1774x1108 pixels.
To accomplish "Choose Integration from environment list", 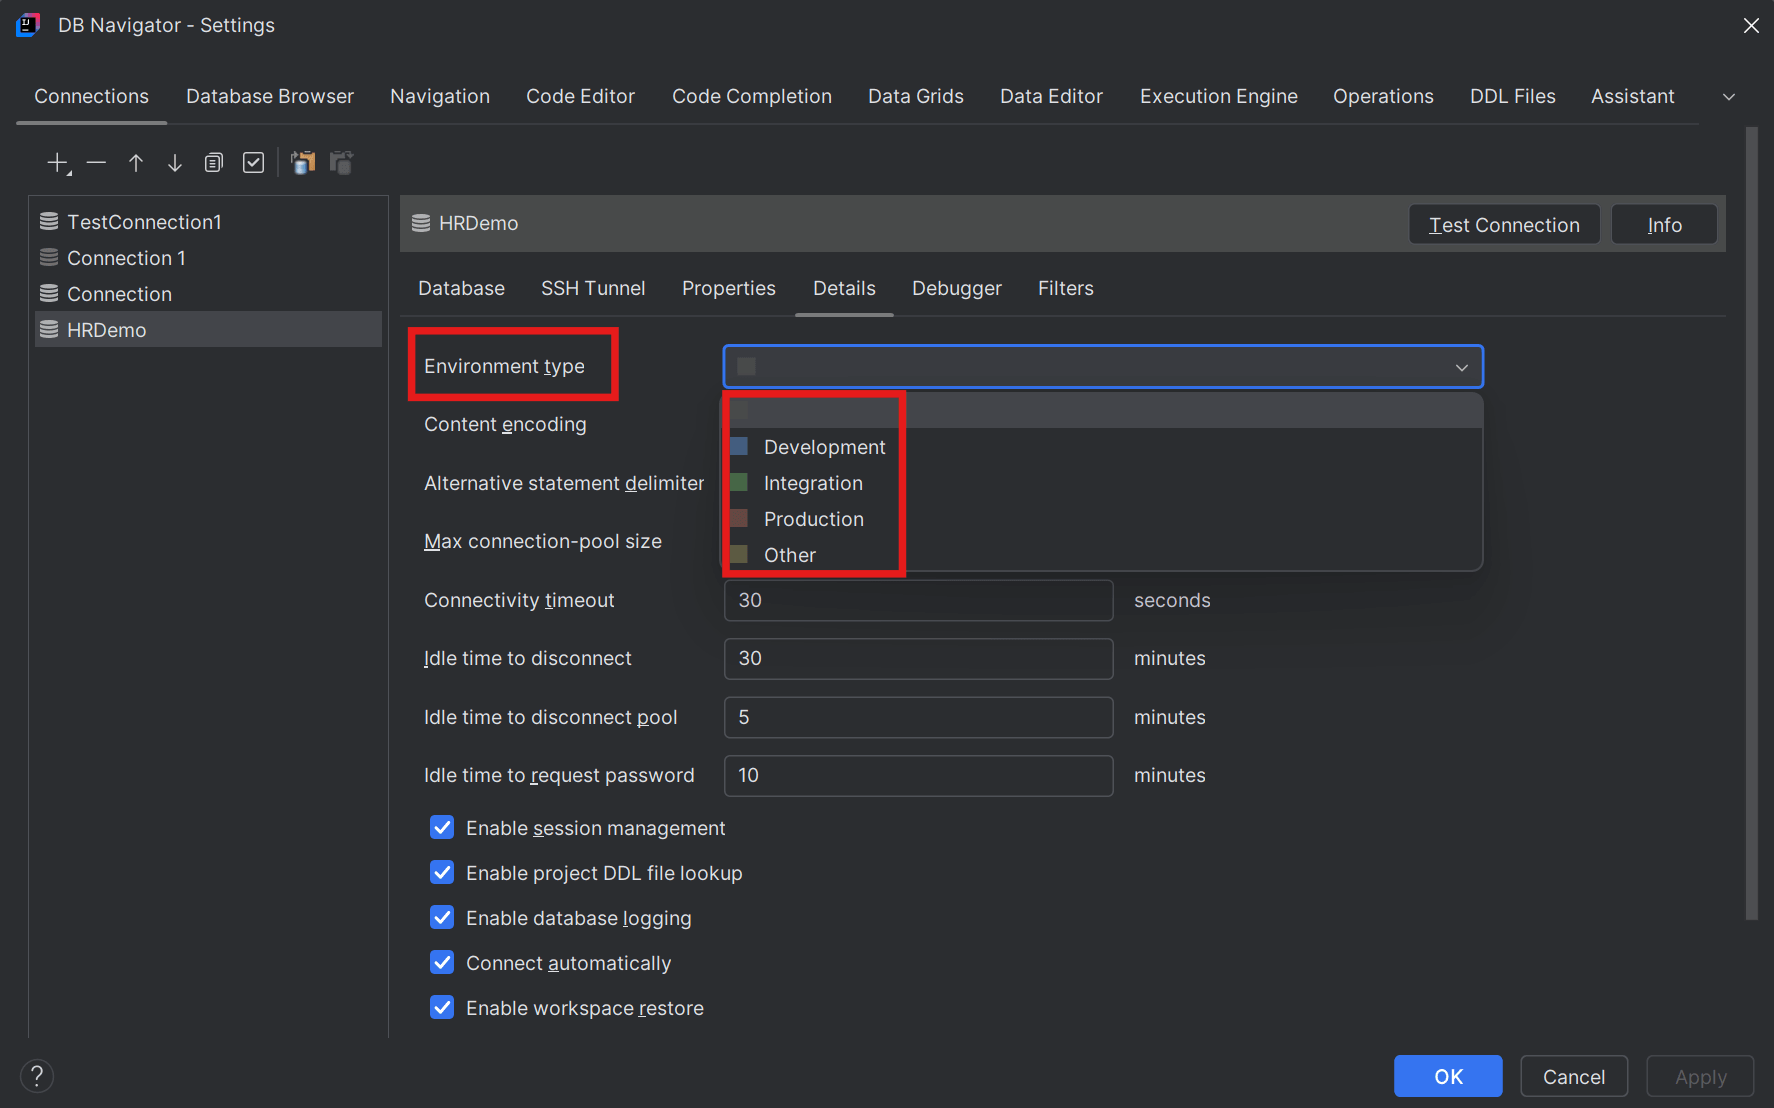I will pyautogui.click(x=1103, y=483).
